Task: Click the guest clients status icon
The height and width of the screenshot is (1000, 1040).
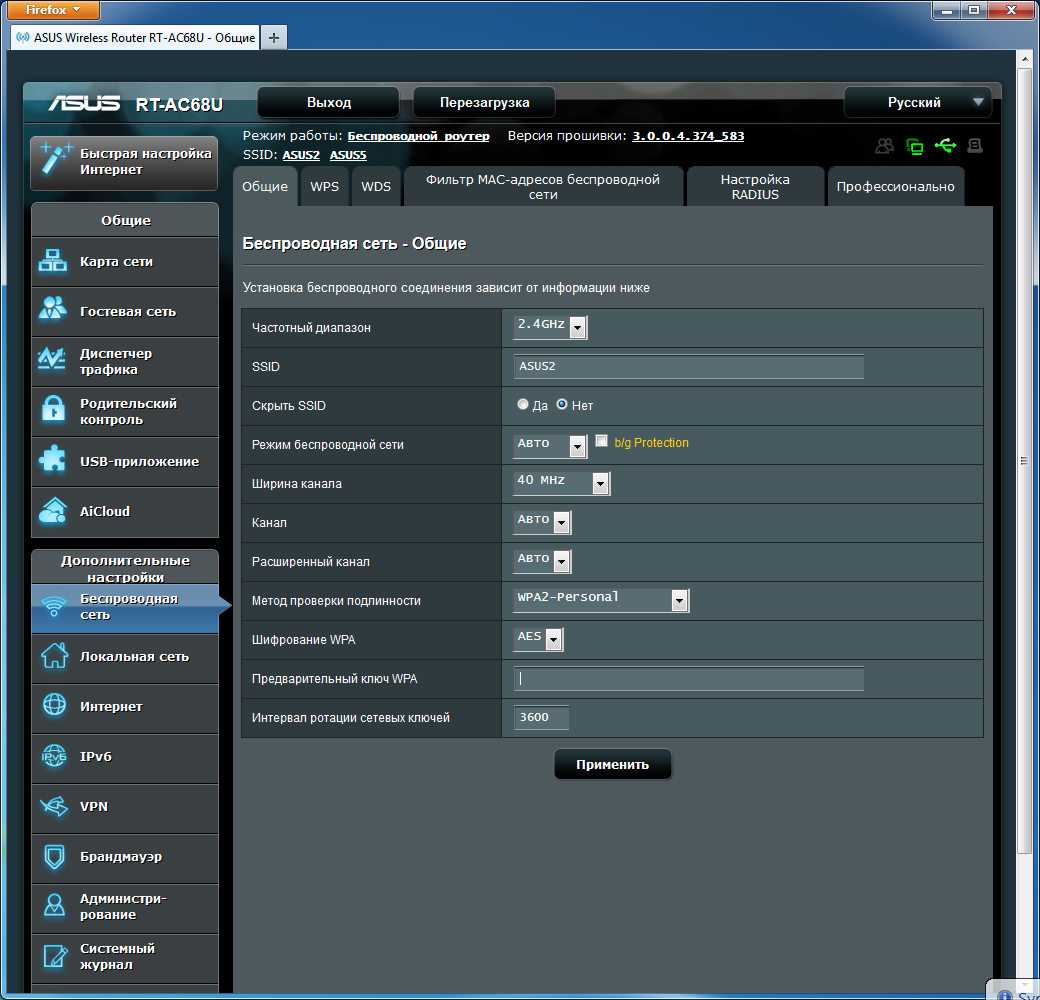Action: (884, 146)
